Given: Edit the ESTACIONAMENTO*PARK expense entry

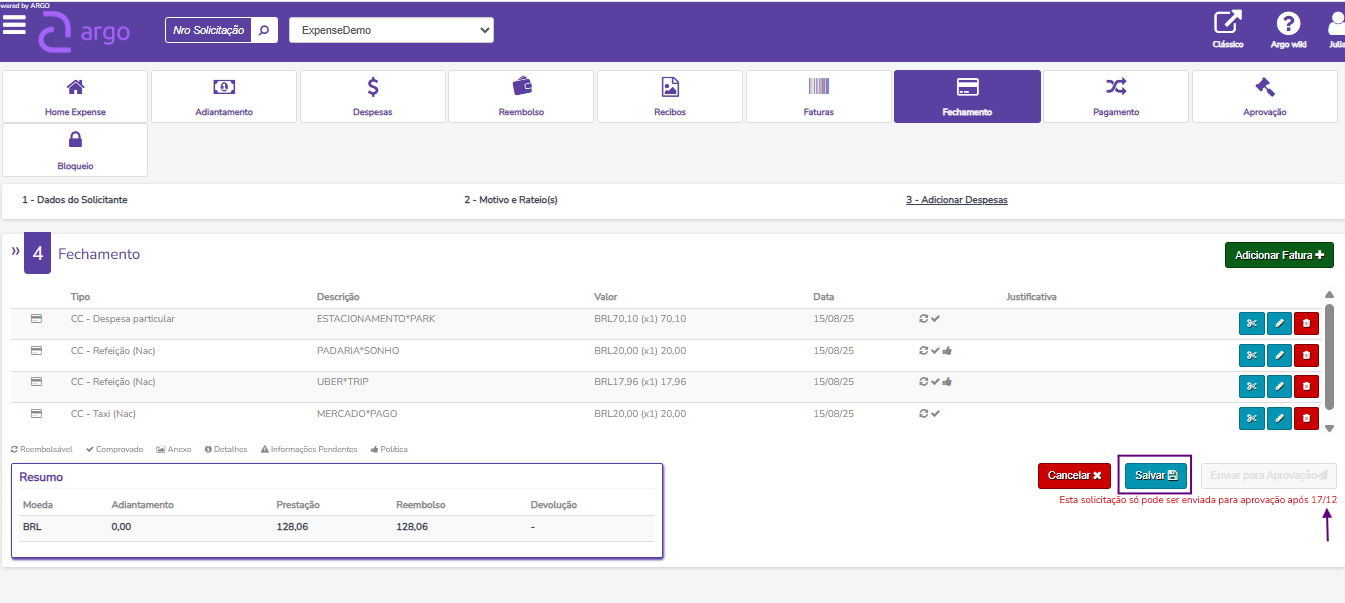Looking at the screenshot, I should click(x=1279, y=324).
